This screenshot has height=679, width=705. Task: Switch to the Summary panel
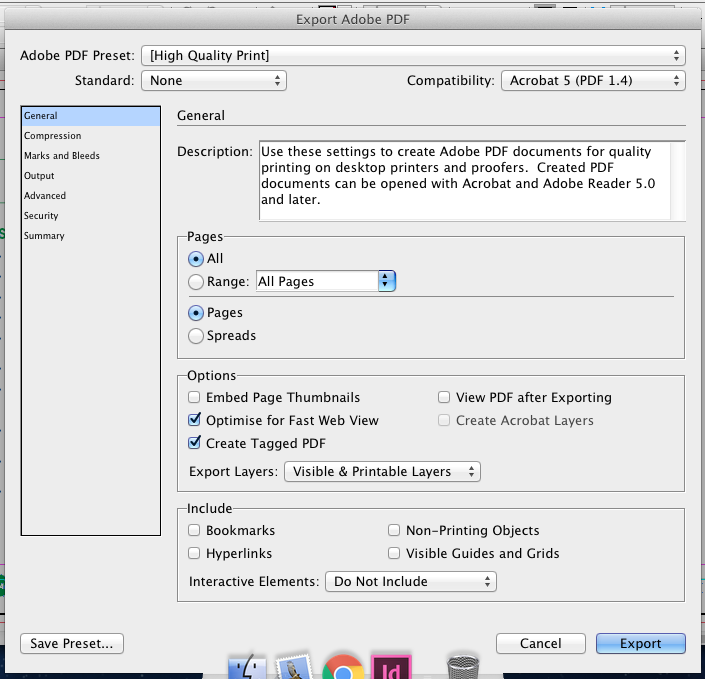point(90,236)
